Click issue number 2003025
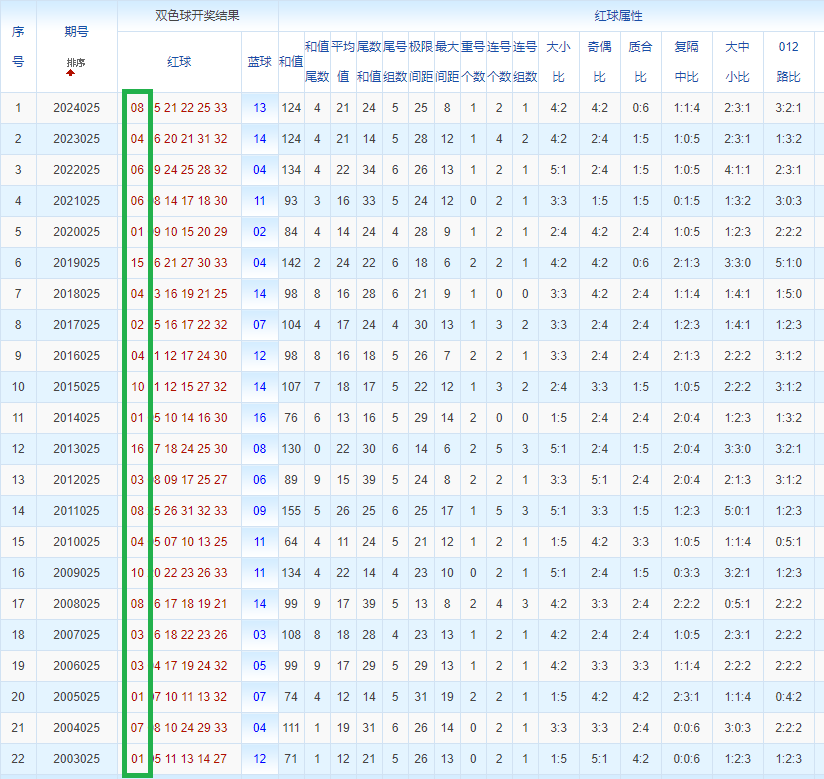The image size is (824, 779). (x=76, y=759)
